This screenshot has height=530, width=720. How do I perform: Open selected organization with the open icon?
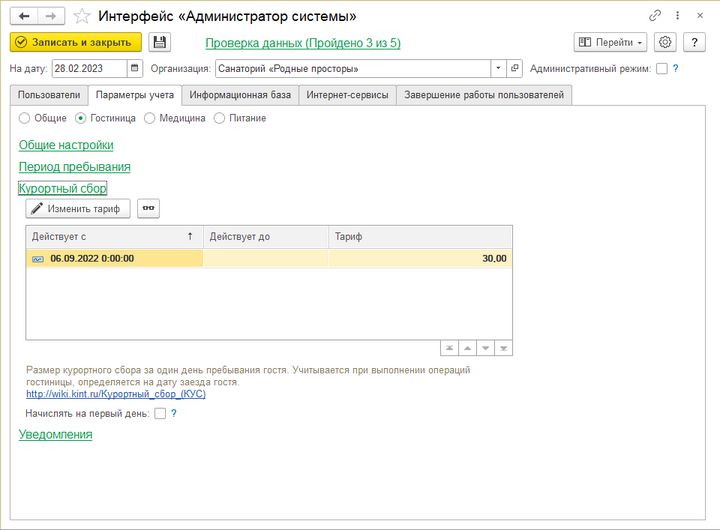pos(514,68)
